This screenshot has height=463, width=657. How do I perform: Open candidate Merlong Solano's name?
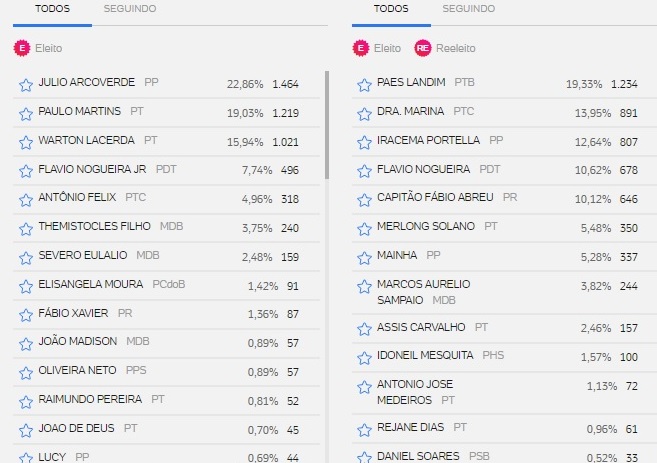click(x=426, y=226)
